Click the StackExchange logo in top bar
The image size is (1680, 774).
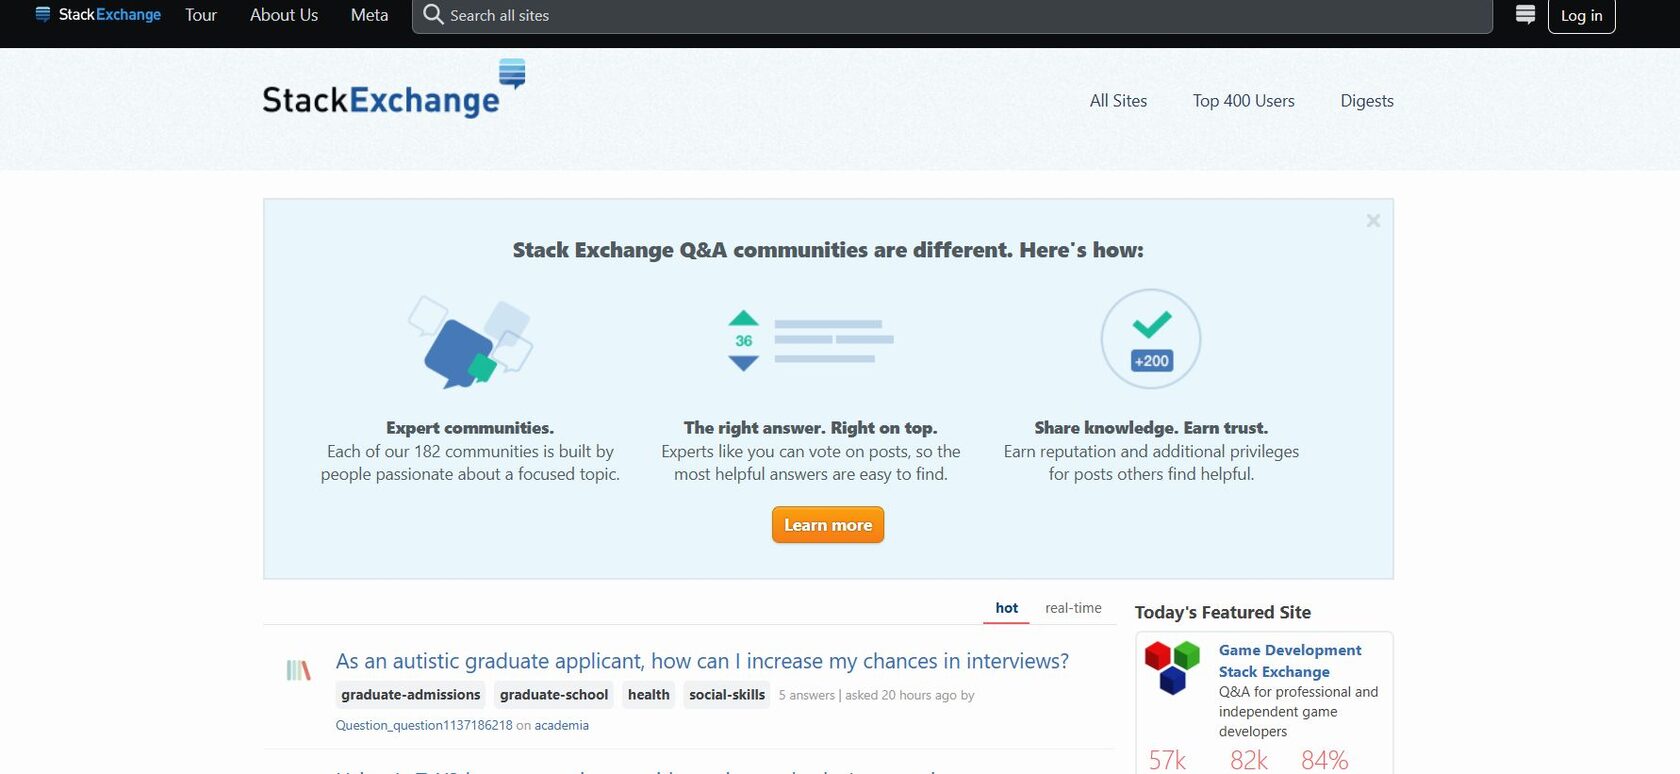point(98,15)
